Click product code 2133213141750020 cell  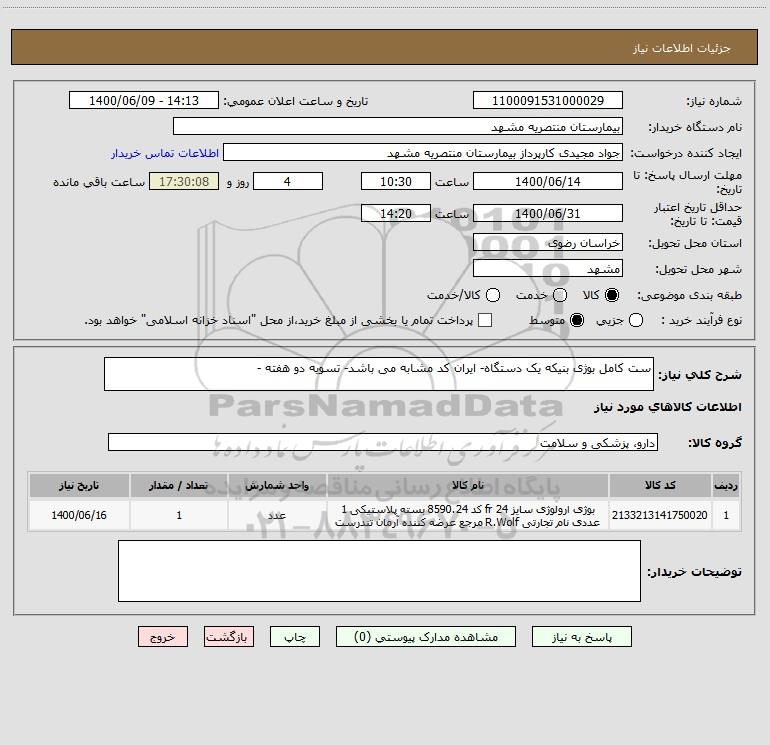[x=660, y=515]
